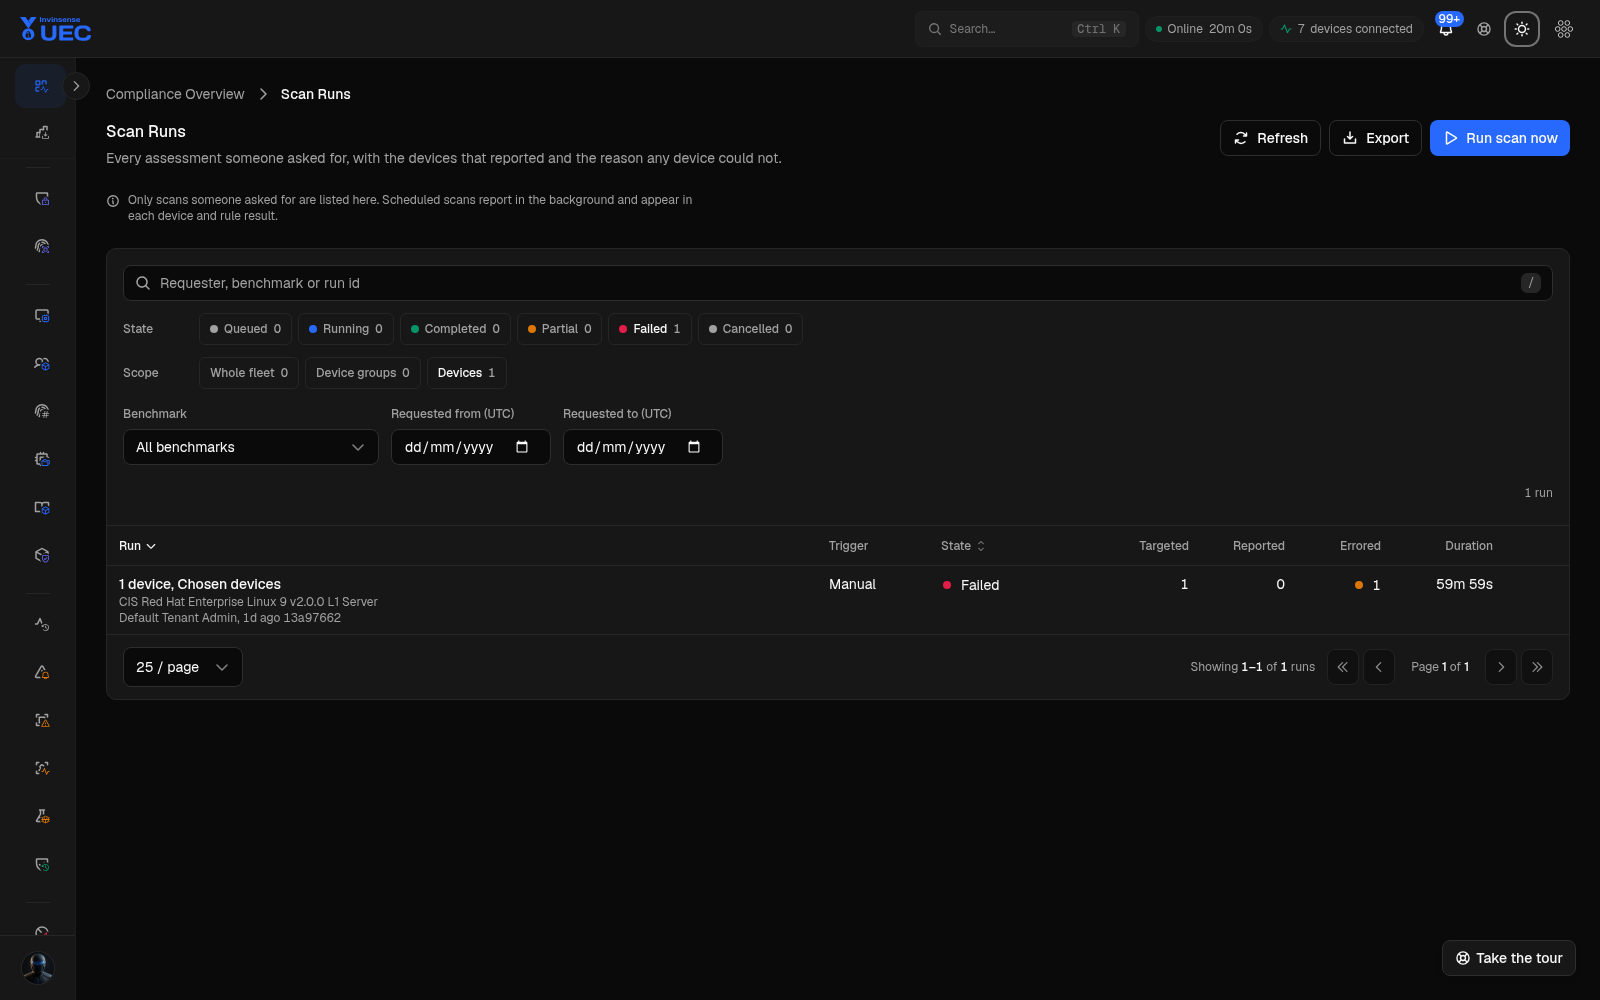Toggle the Queued state filter

click(245, 329)
